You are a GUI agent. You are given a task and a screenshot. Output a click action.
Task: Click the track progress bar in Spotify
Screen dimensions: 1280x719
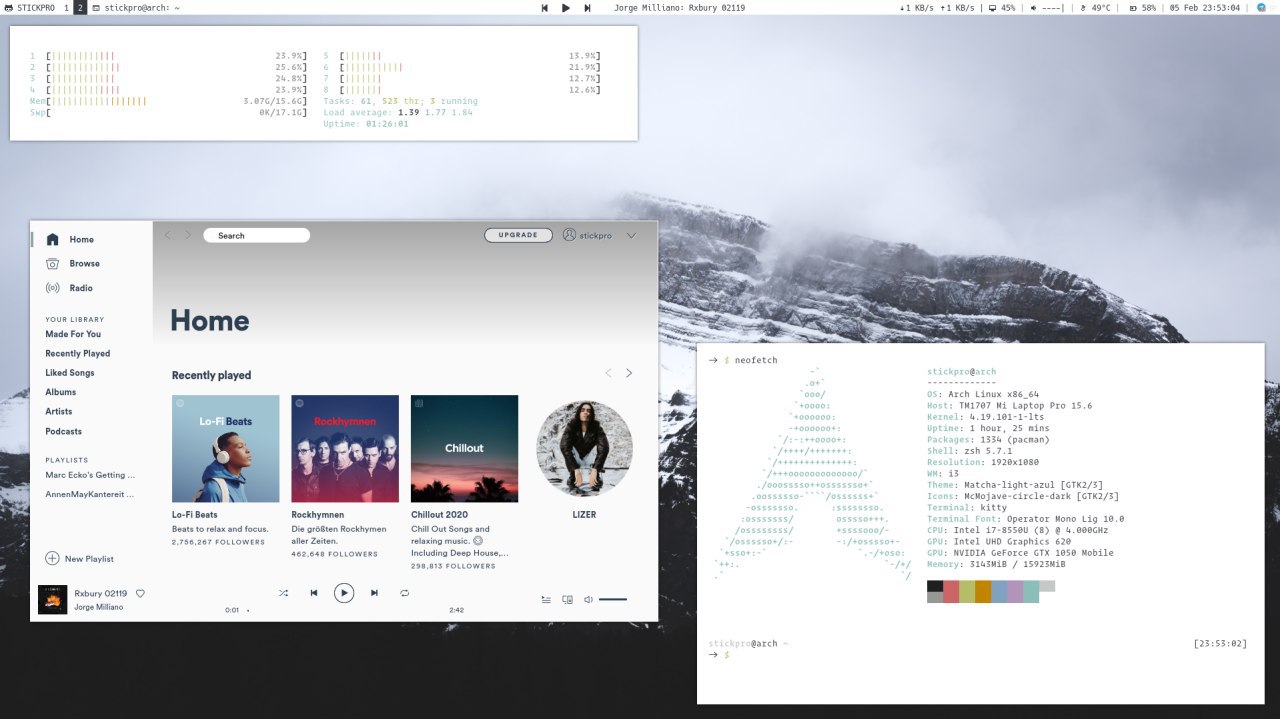tap(343, 610)
